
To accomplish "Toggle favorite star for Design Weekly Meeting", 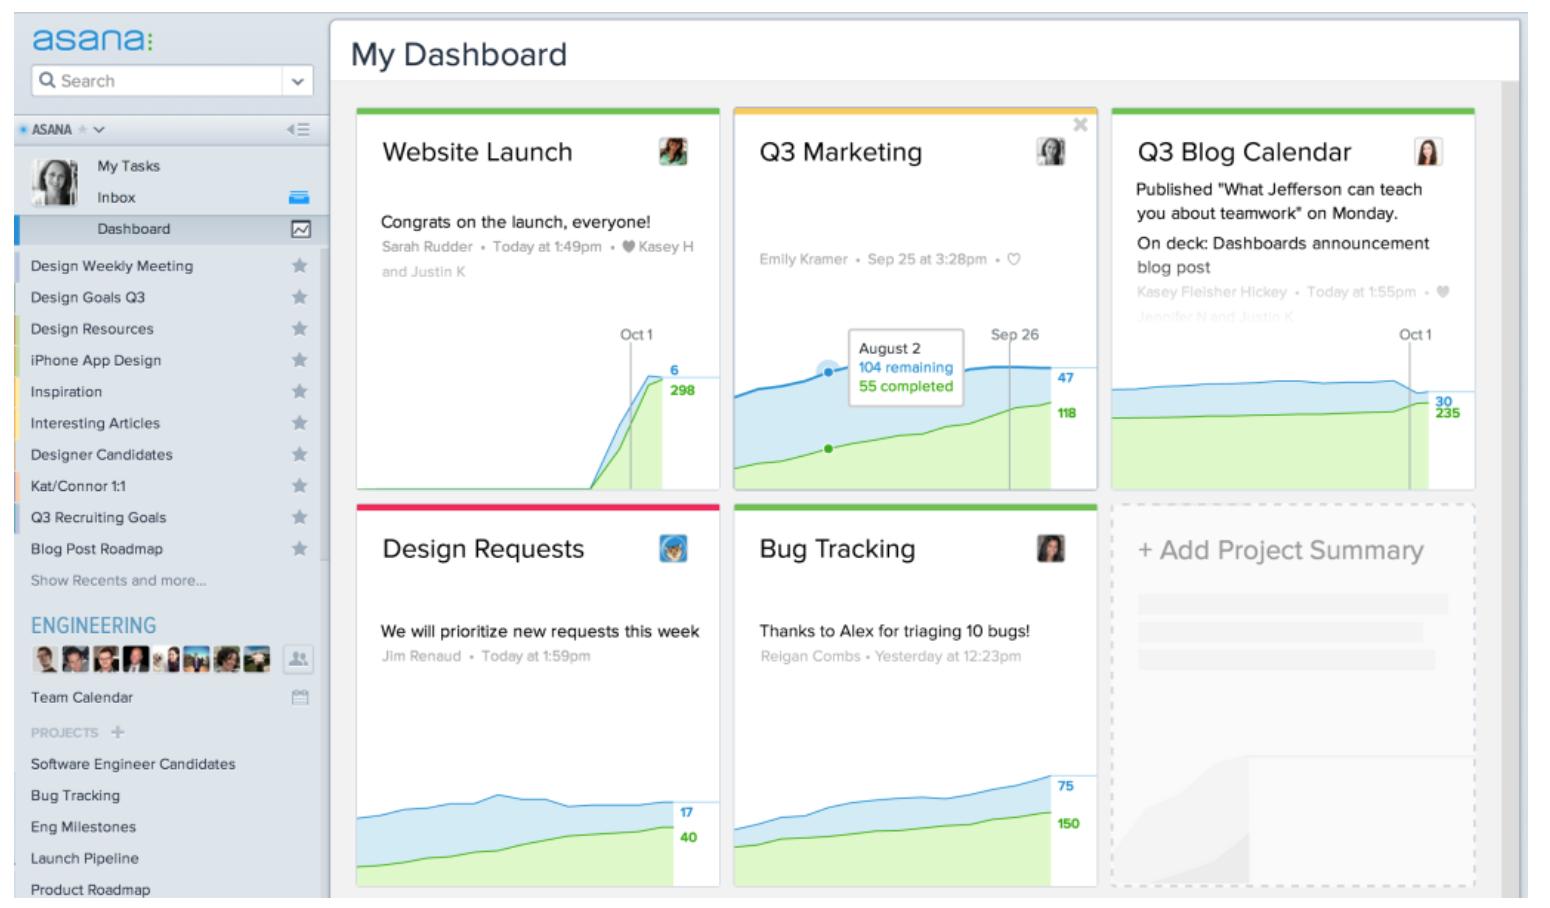I will [299, 266].
